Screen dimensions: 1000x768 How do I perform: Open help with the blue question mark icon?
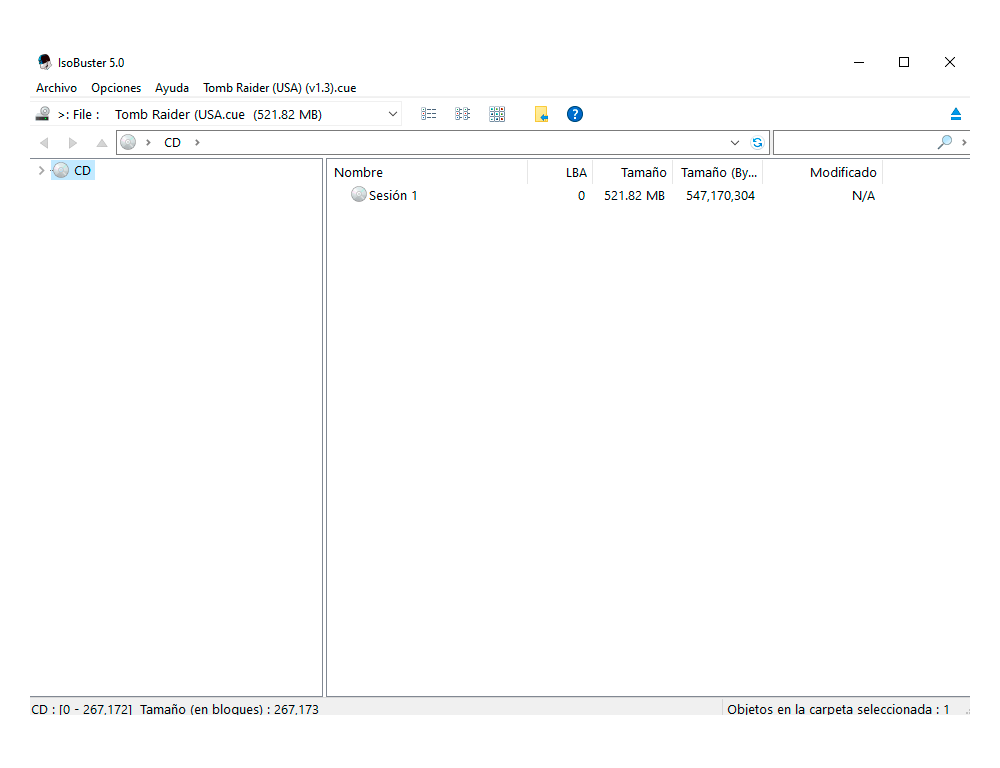coord(575,114)
